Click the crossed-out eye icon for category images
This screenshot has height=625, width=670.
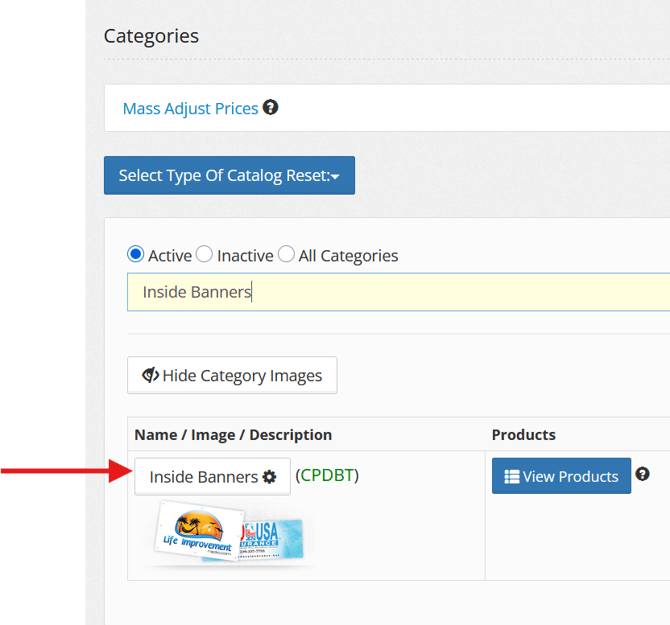pos(151,376)
